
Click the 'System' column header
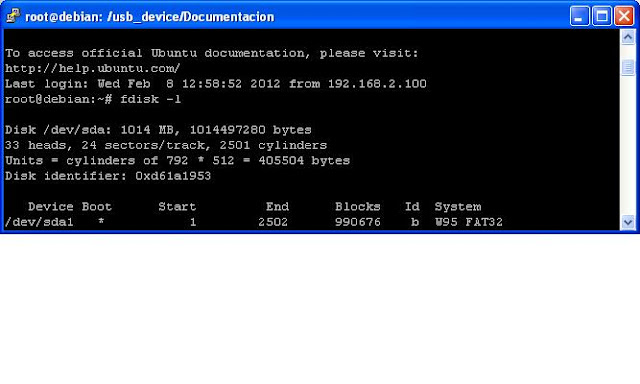coord(458,207)
